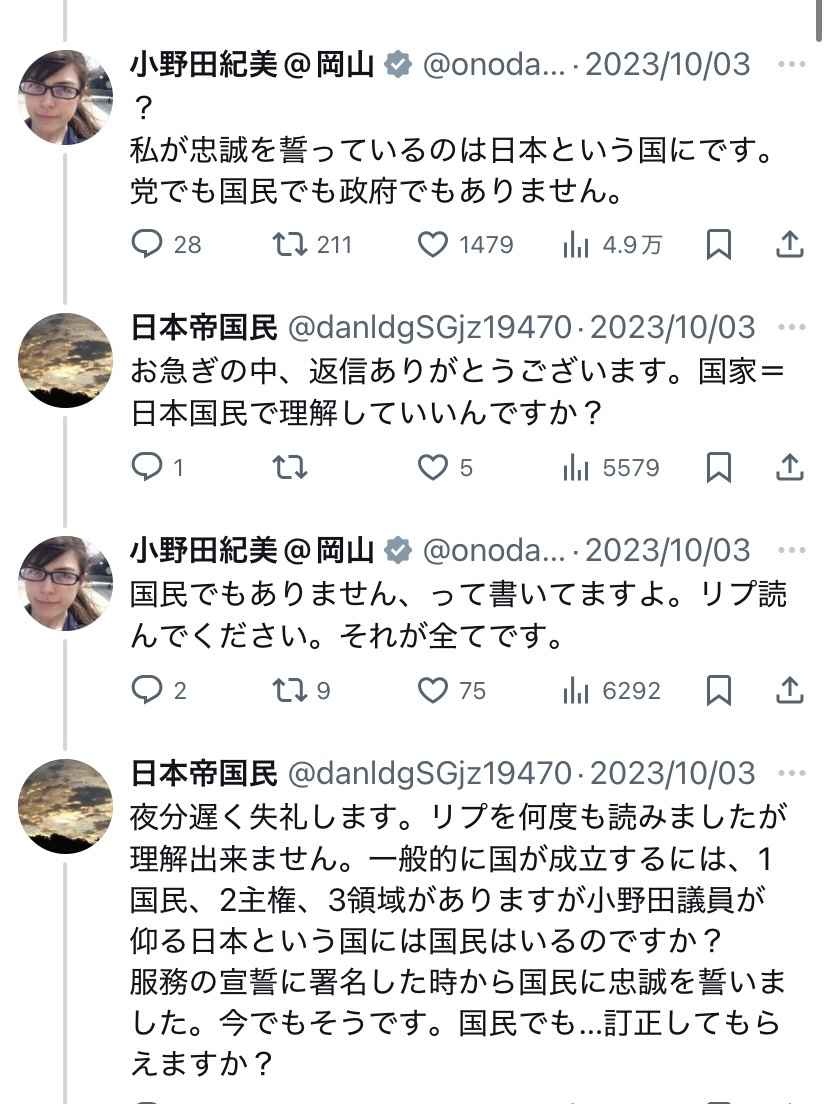Like the tweet with 1479 likes
The image size is (828, 1104).
click(432, 244)
